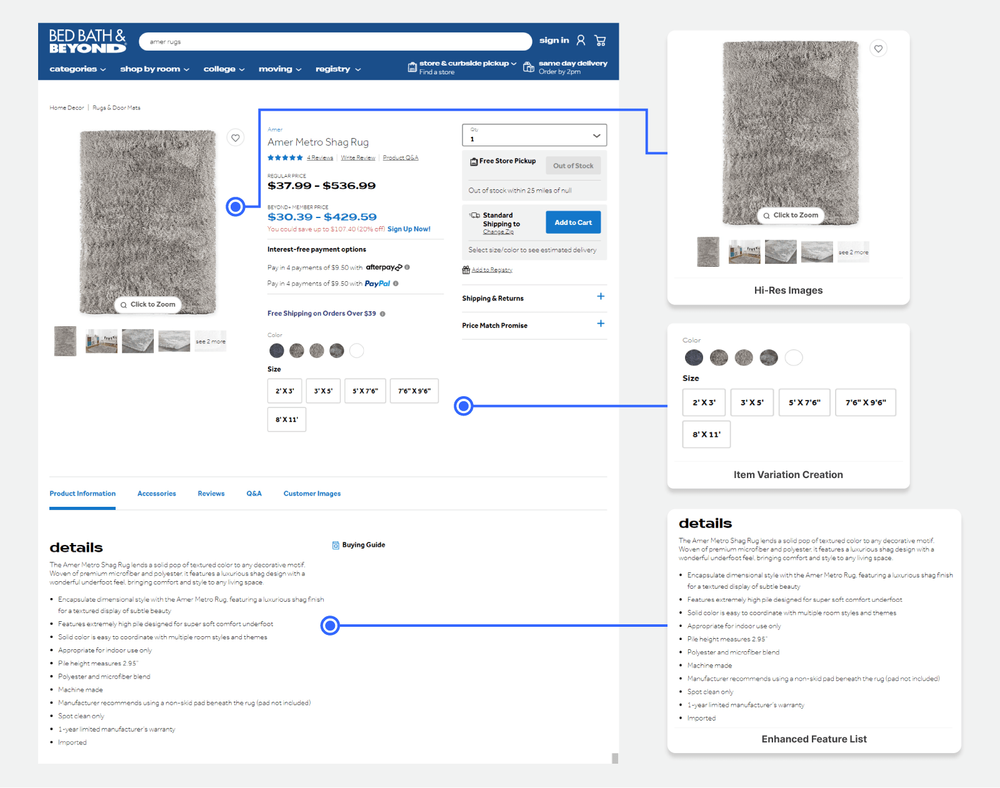Click the Bed Bath & Beyond logo

click(87, 41)
